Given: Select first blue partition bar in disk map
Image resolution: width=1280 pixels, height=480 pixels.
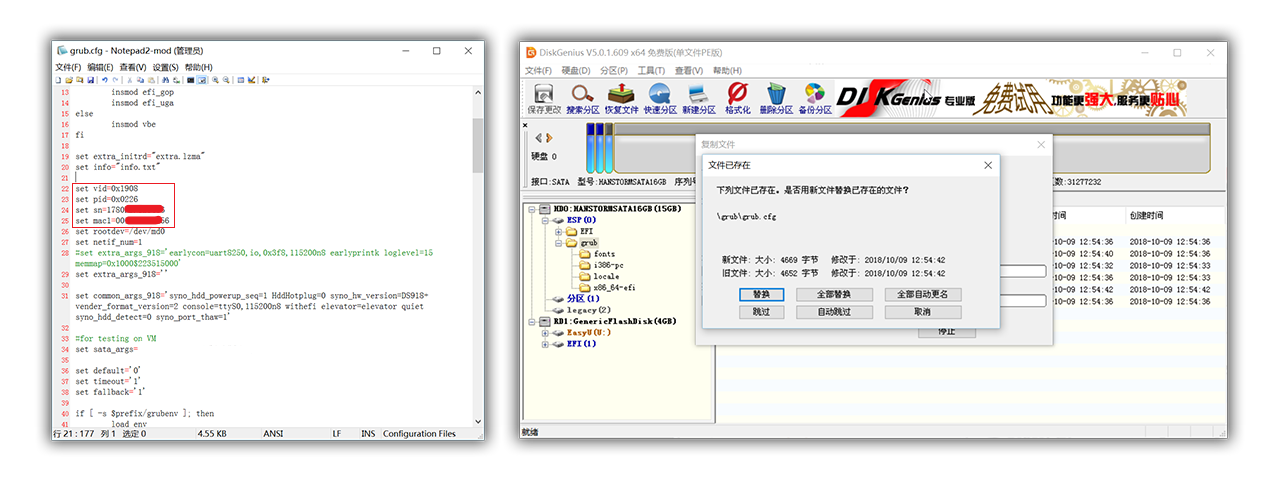Looking at the screenshot, I should (x=590, y=148).
